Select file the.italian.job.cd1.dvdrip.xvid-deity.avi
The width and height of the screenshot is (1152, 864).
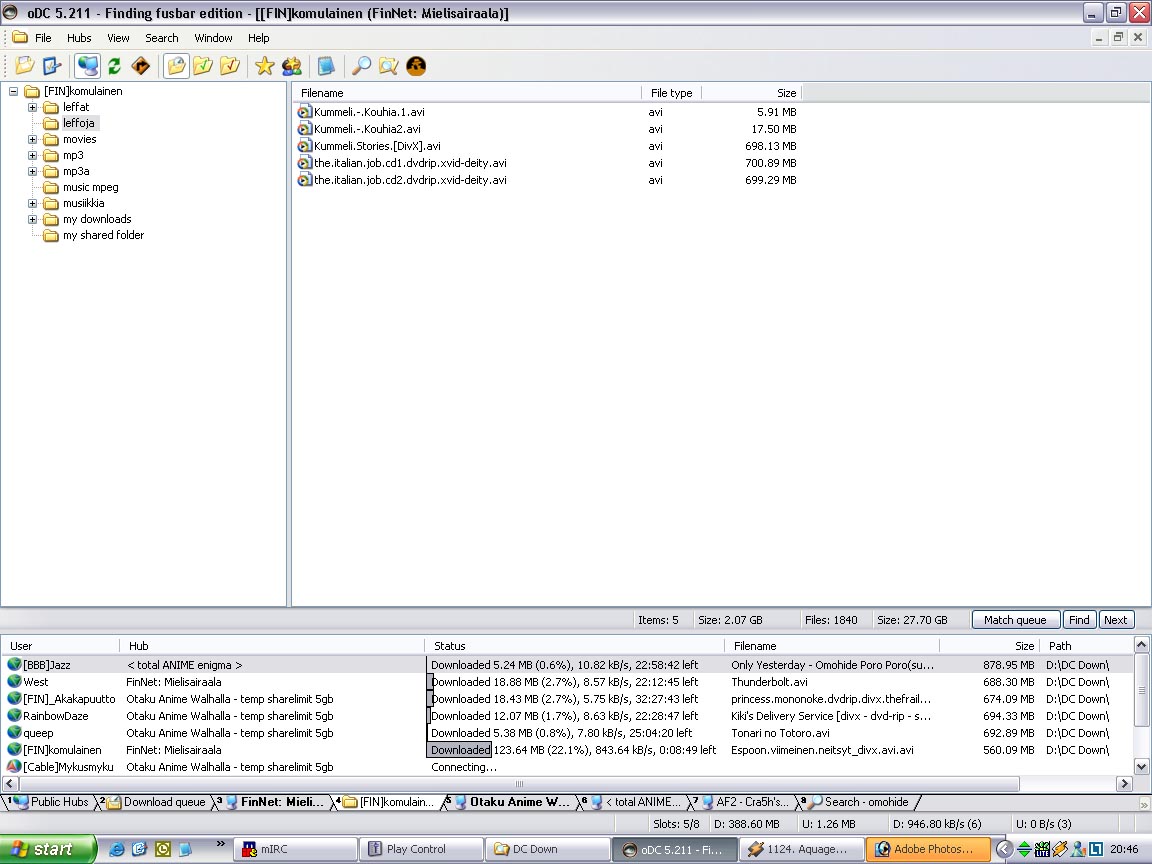[410, 163]
